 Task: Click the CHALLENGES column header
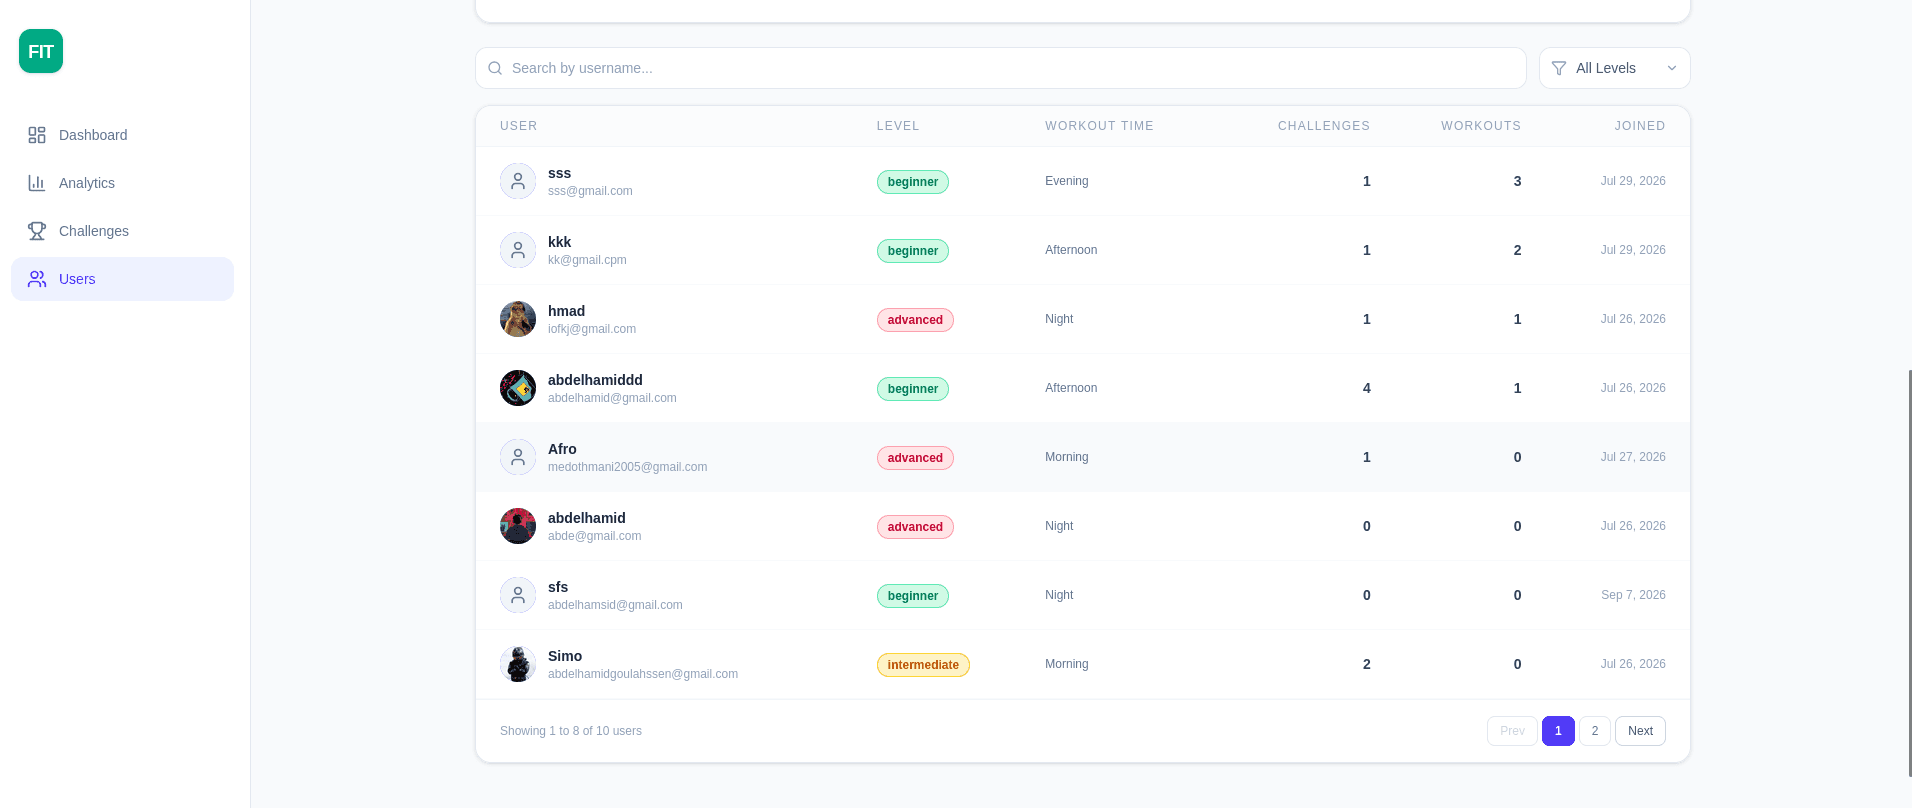tap(1324, 126)
